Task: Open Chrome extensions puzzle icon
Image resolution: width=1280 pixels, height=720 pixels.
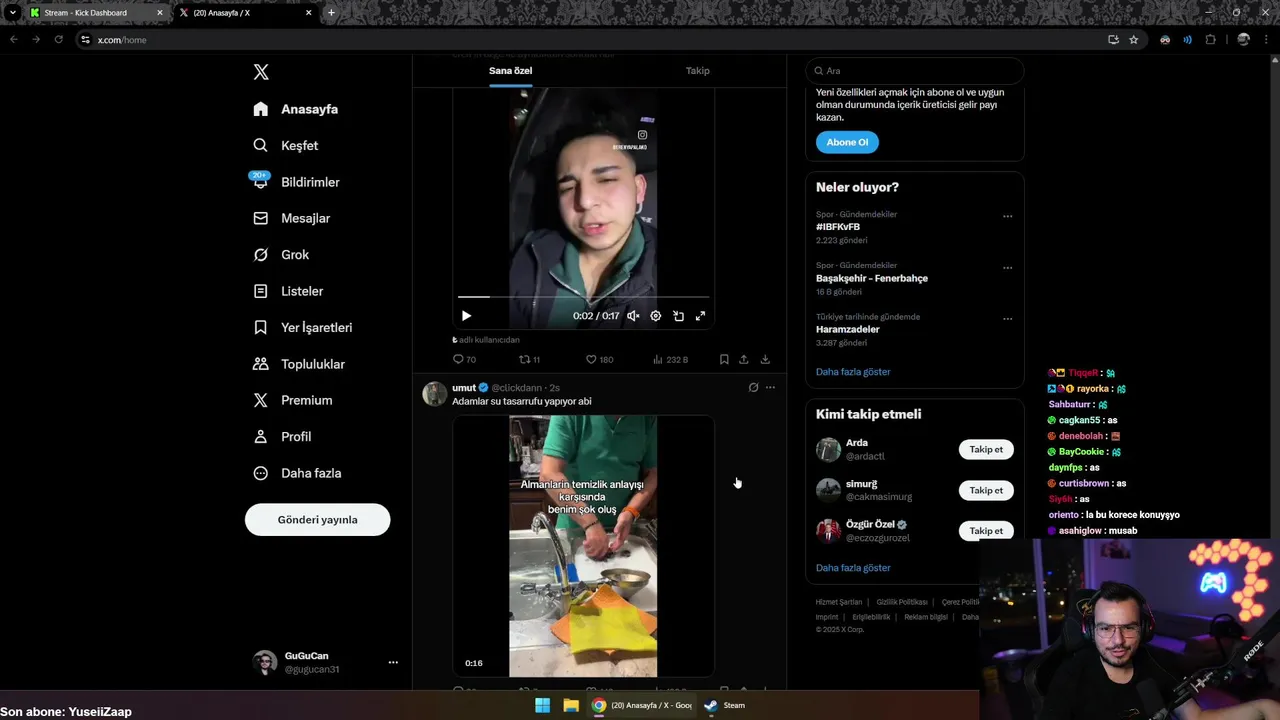Action: [1211, 40]
